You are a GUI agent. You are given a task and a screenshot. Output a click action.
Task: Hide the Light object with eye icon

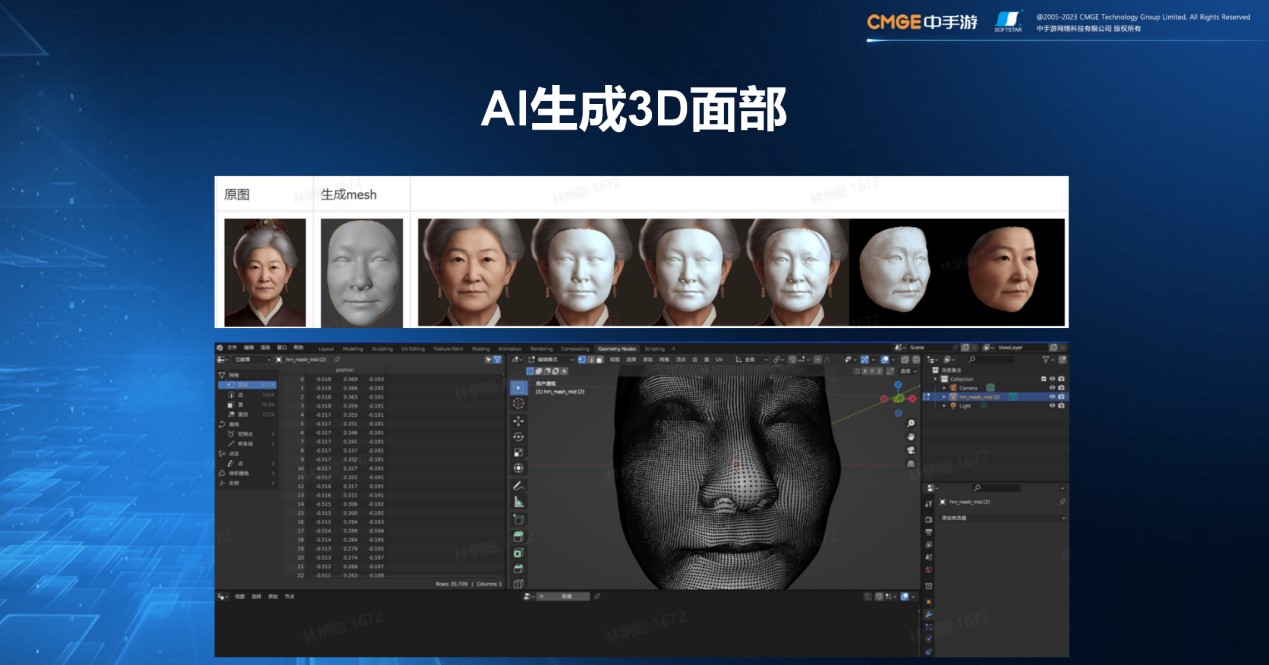(1052, 406)
